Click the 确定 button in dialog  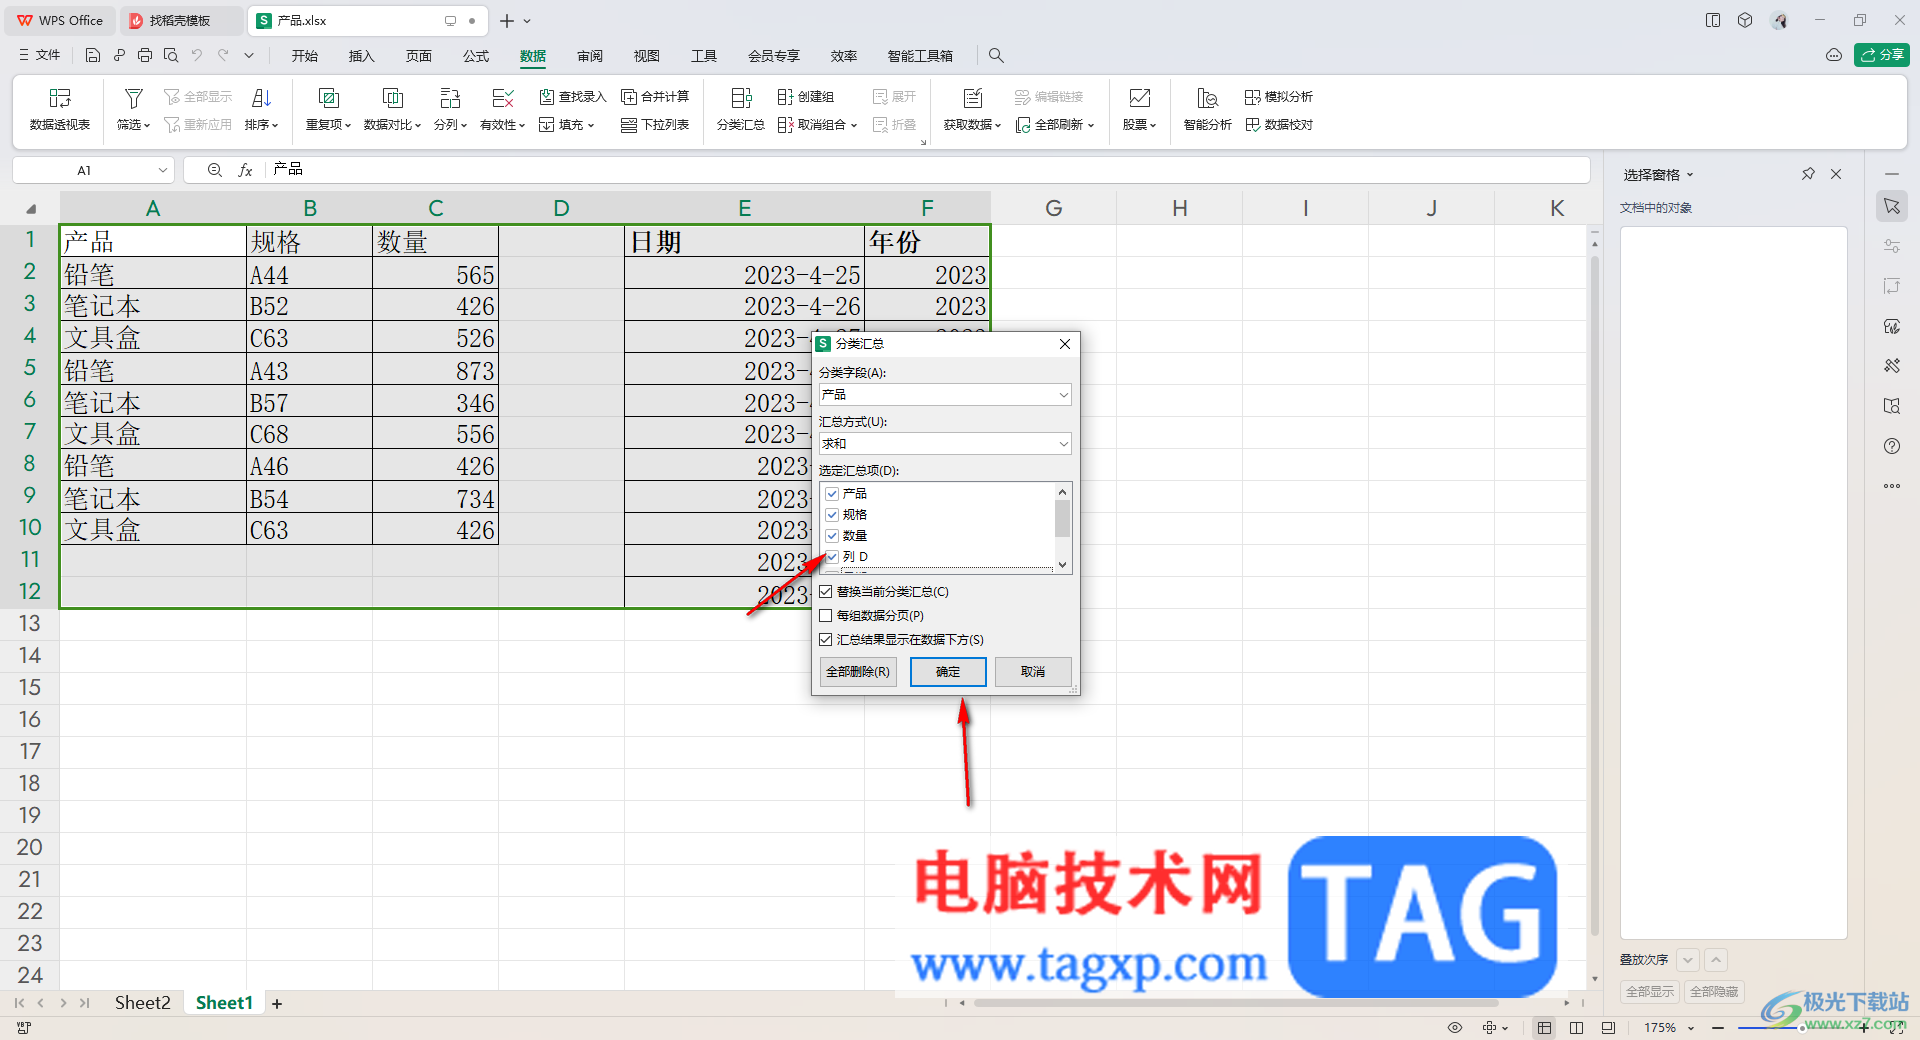(x=948, y=672)
